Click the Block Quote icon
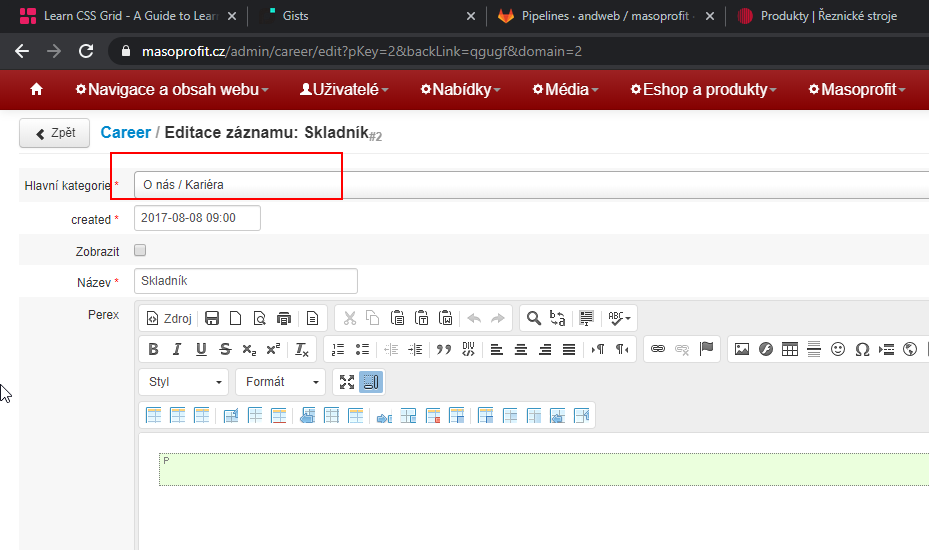This screenshot has width=929, height=550. pyautogui.click(x=444, y=349)
